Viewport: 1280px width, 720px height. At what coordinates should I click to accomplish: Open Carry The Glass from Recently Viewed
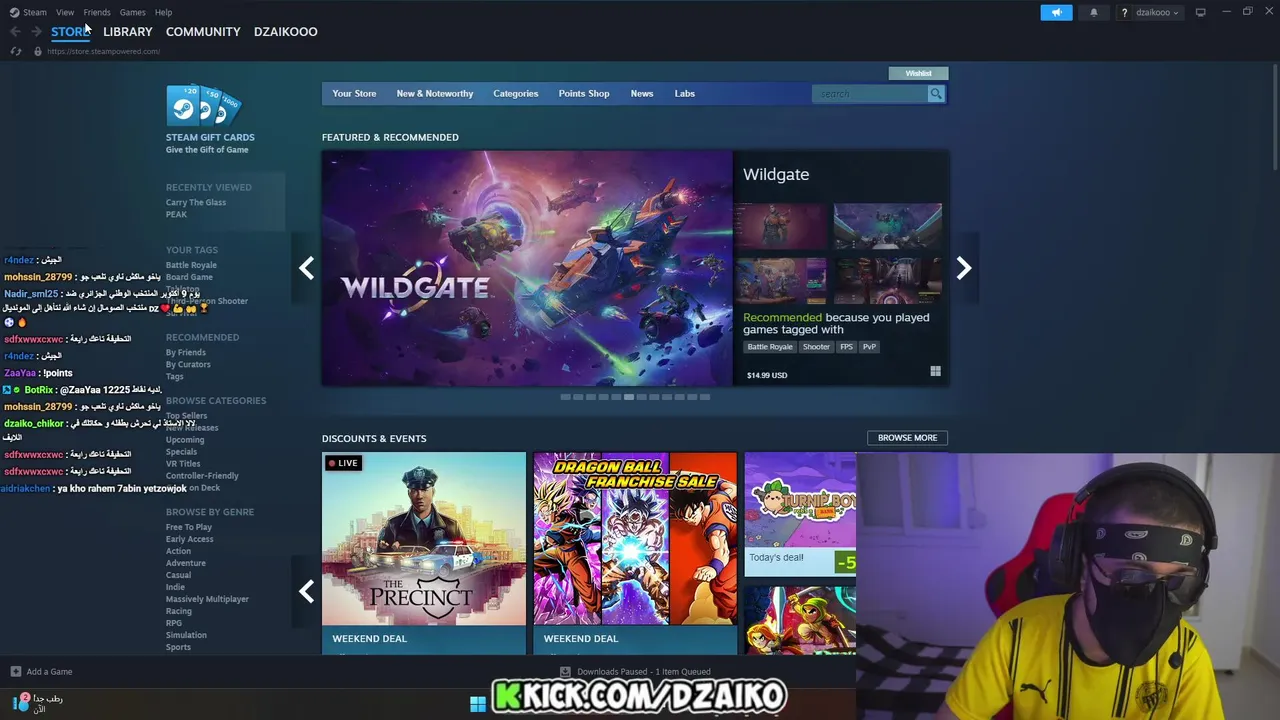tap(196, 203)
